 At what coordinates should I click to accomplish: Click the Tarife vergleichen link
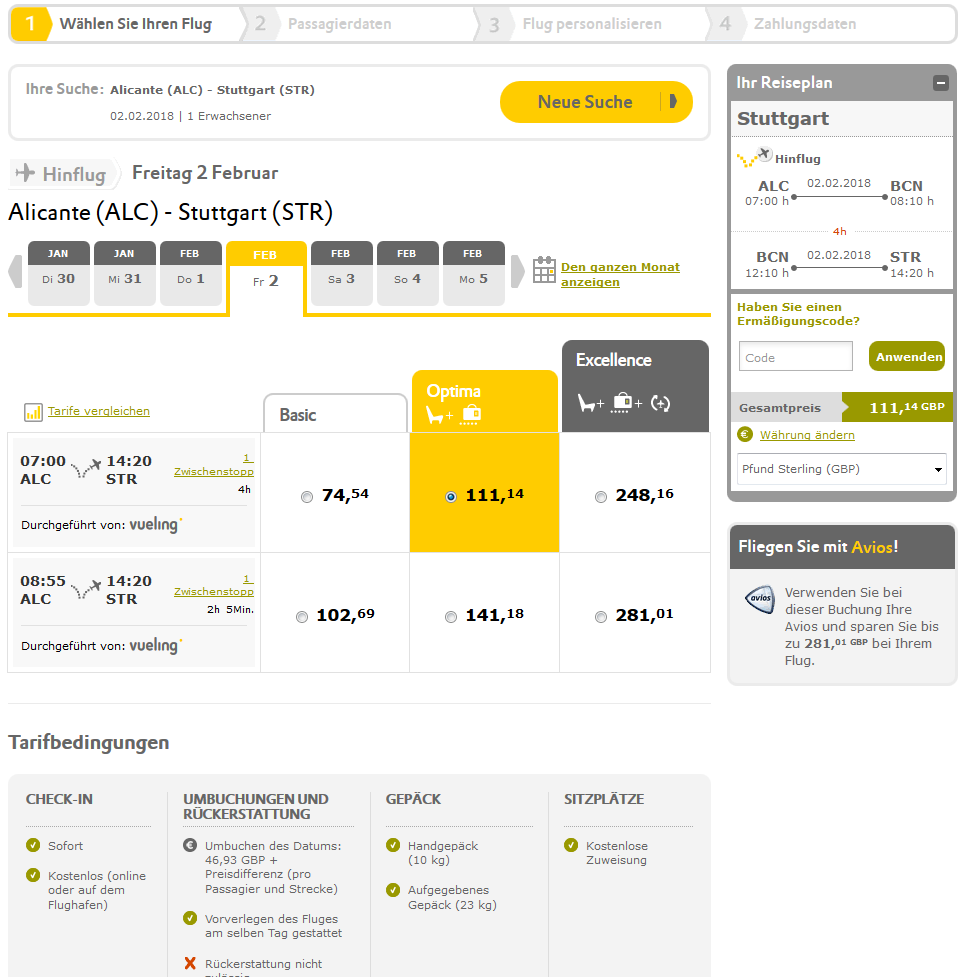pos(99,411)
